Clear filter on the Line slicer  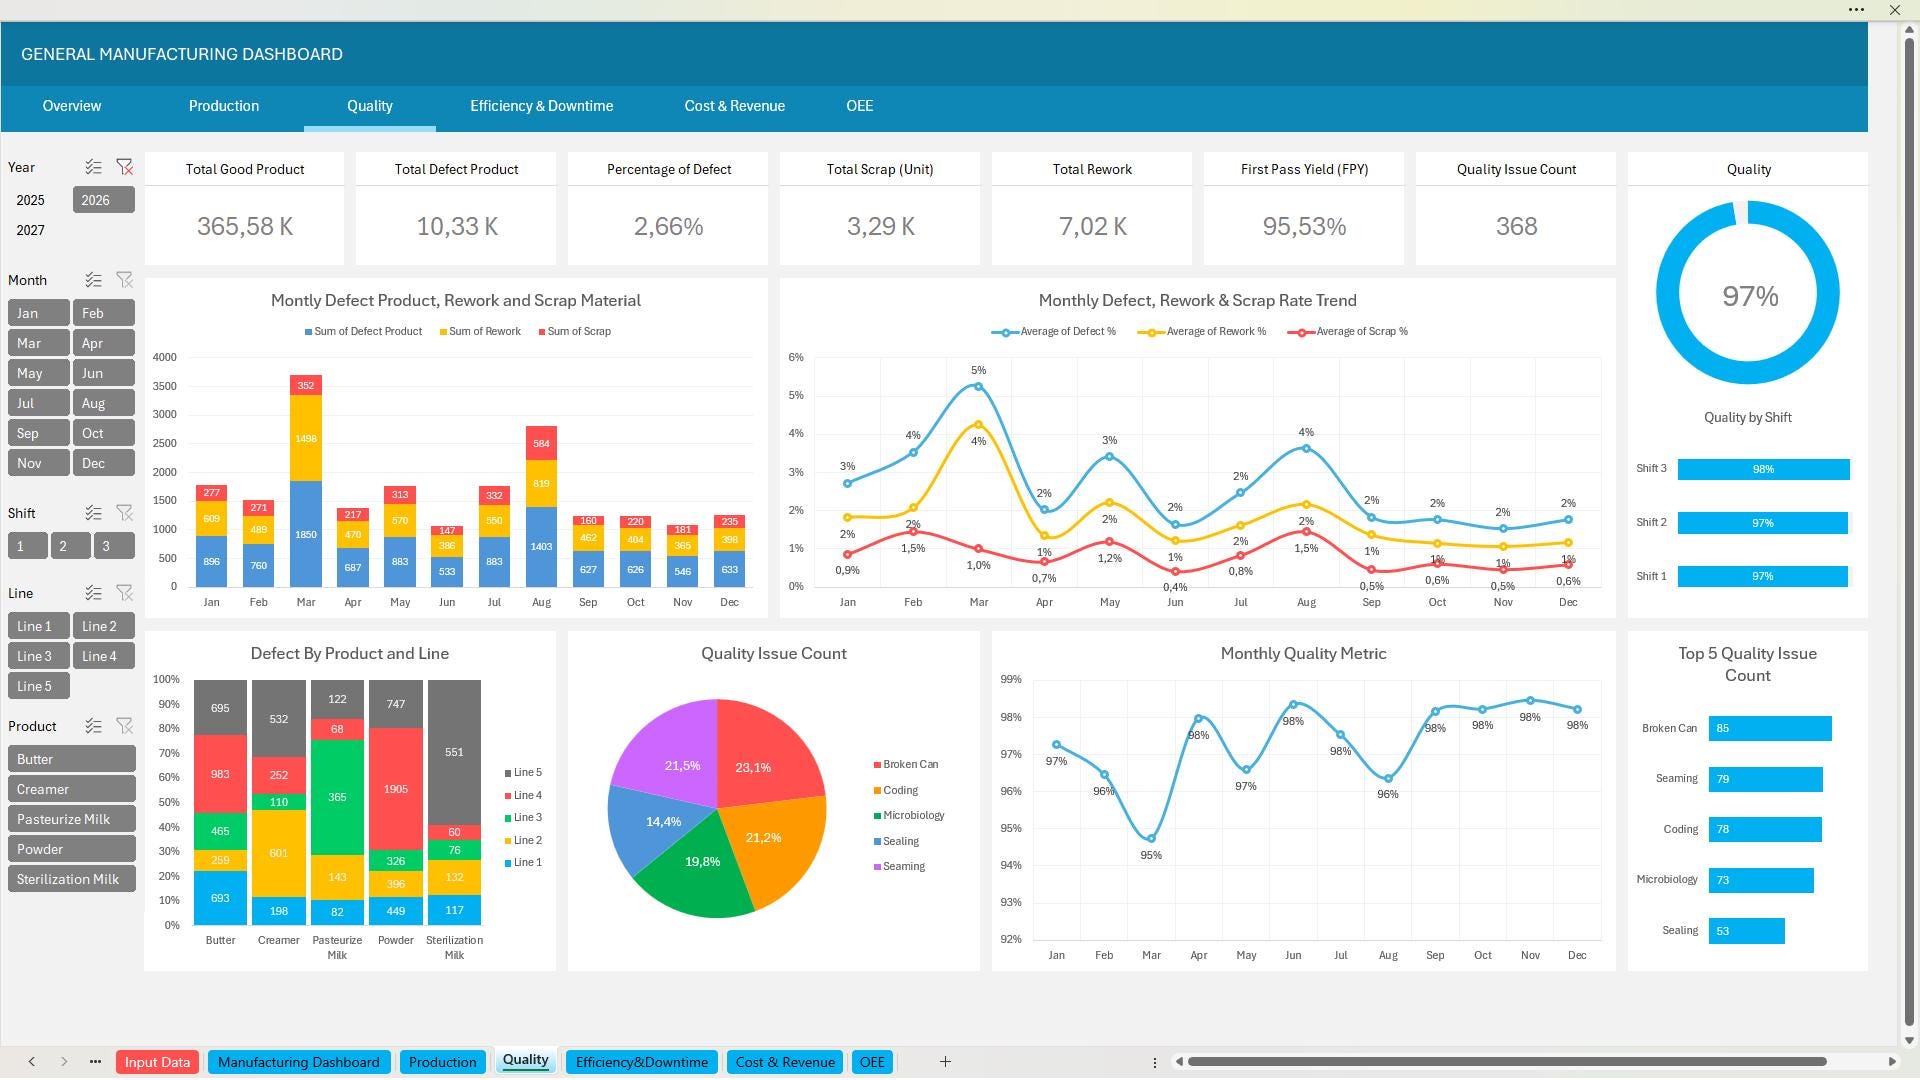[x=124, y=593]
